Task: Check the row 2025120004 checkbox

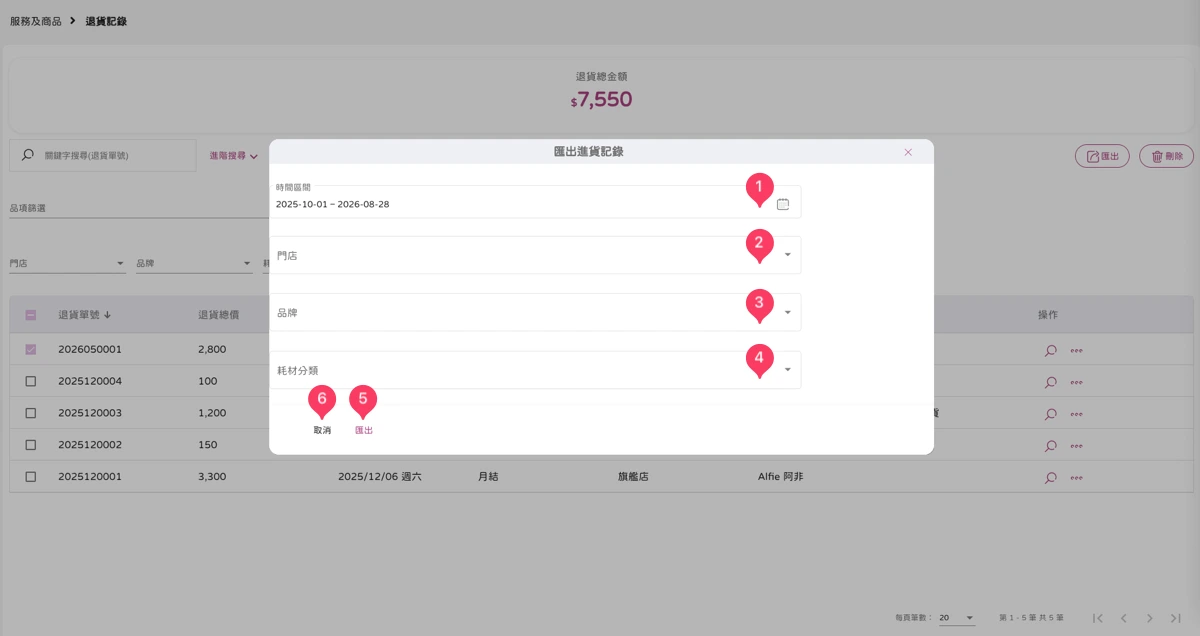Action: pos(31,382)
